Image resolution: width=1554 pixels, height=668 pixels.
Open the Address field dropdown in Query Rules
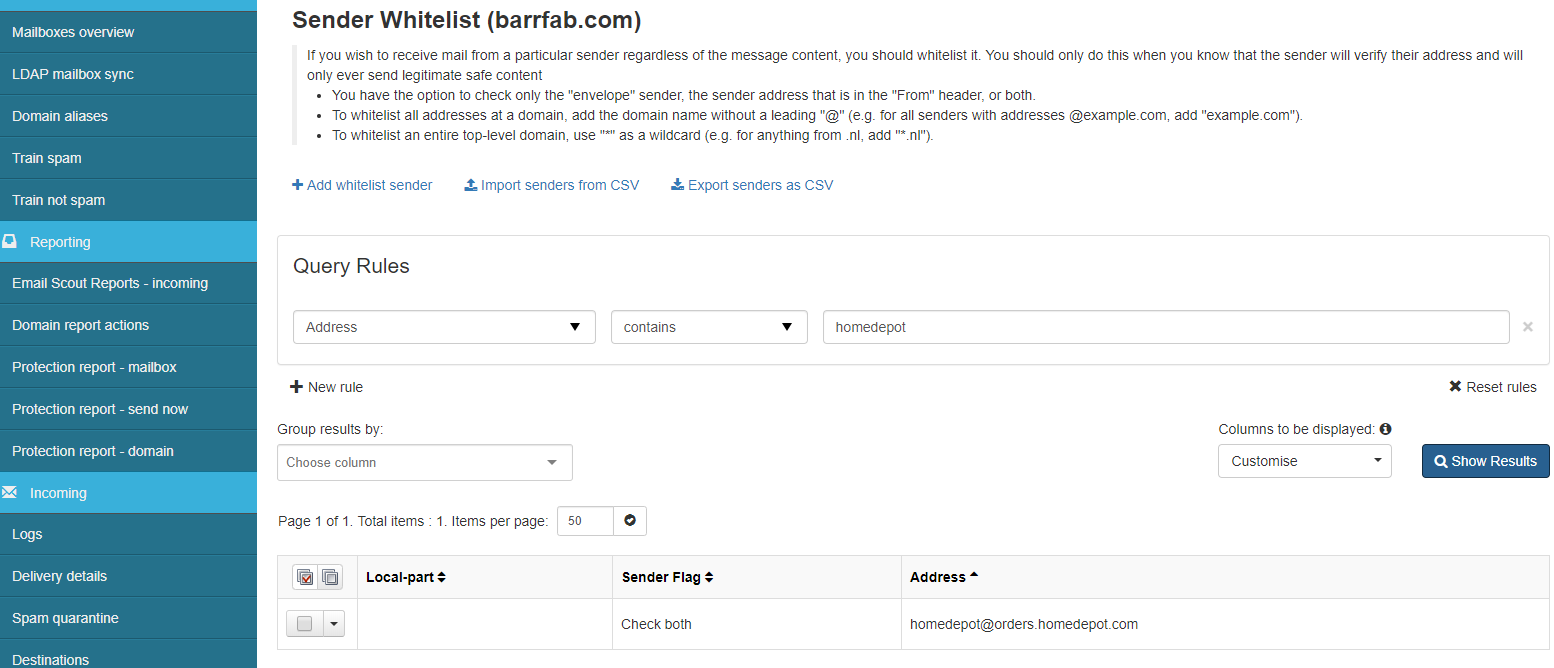[x=444, y=327]
